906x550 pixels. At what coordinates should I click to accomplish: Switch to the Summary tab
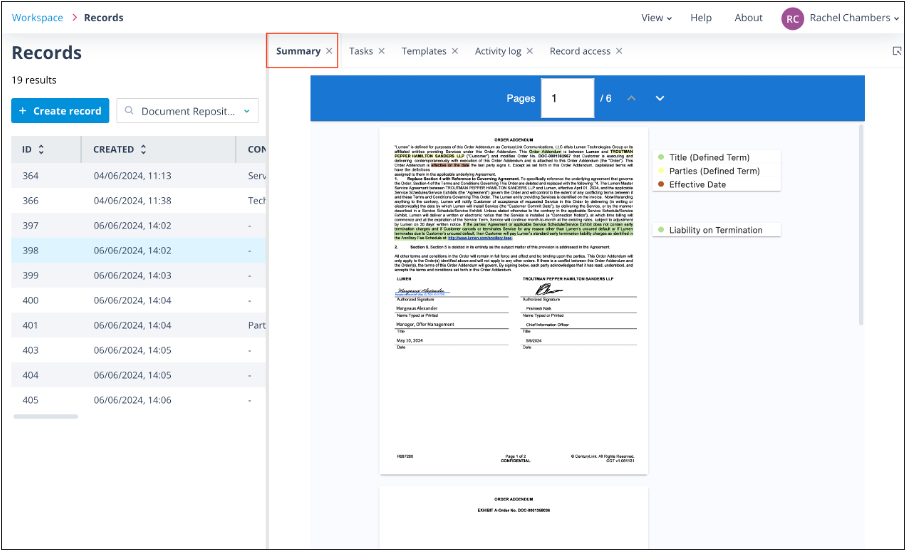(x=298, y=51)
